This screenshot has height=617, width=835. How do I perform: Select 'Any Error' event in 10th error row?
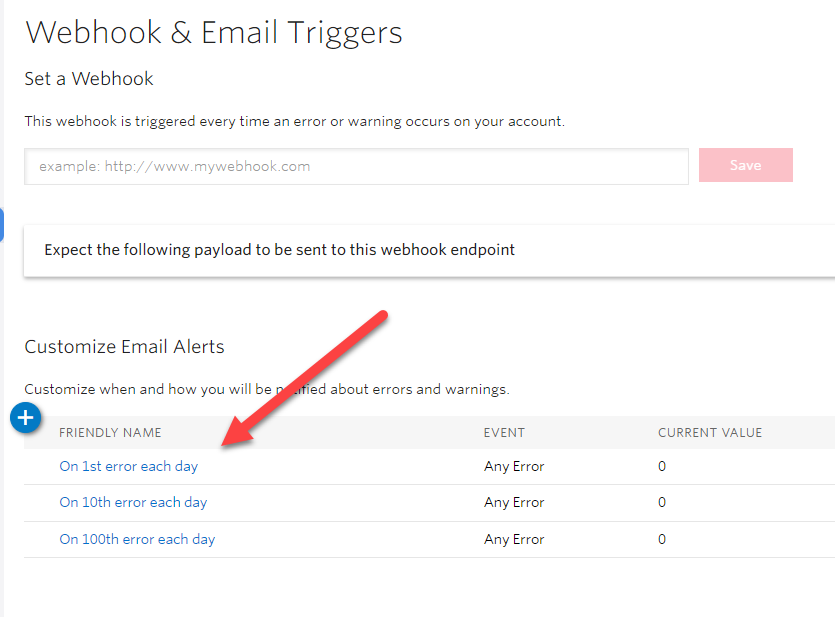[x=514, y=502]
